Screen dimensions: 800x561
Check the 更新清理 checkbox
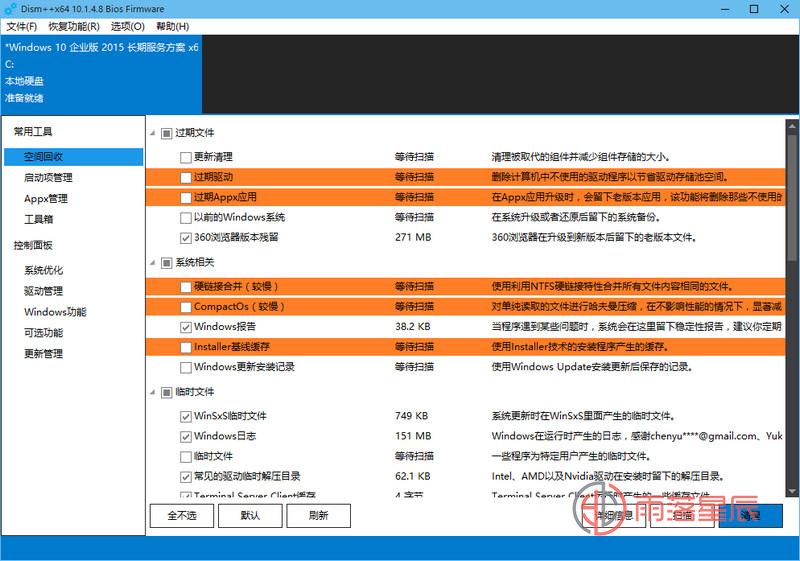pos(186,158)
